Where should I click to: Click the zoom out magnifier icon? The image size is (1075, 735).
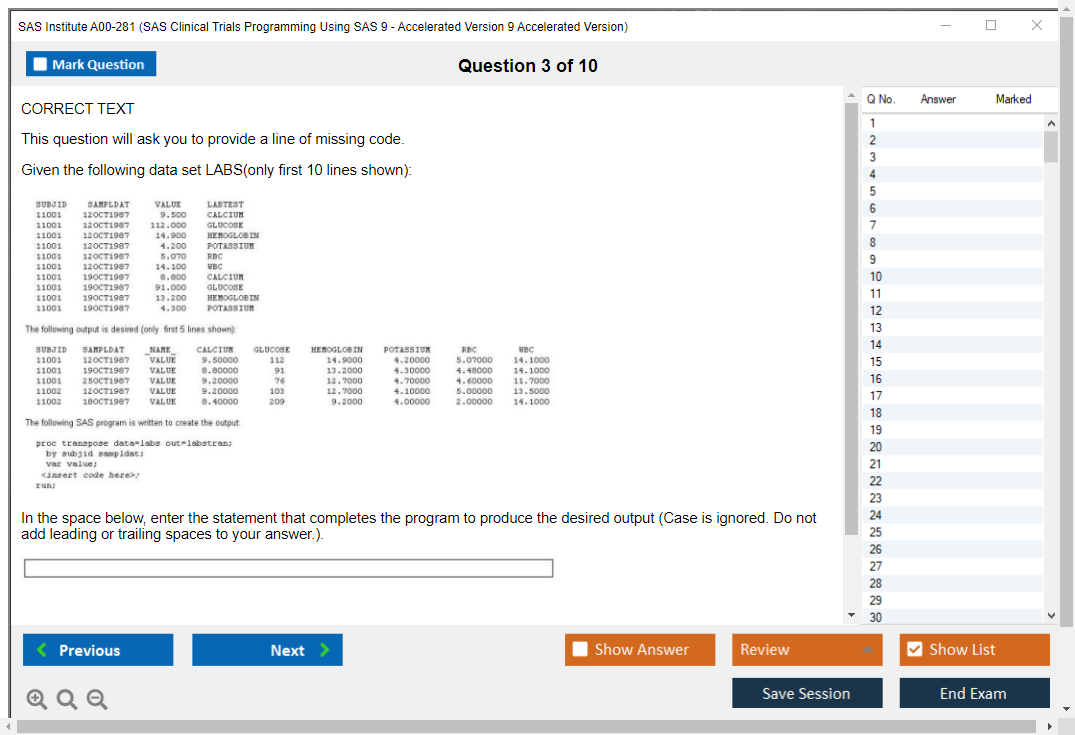pos(96,700)
